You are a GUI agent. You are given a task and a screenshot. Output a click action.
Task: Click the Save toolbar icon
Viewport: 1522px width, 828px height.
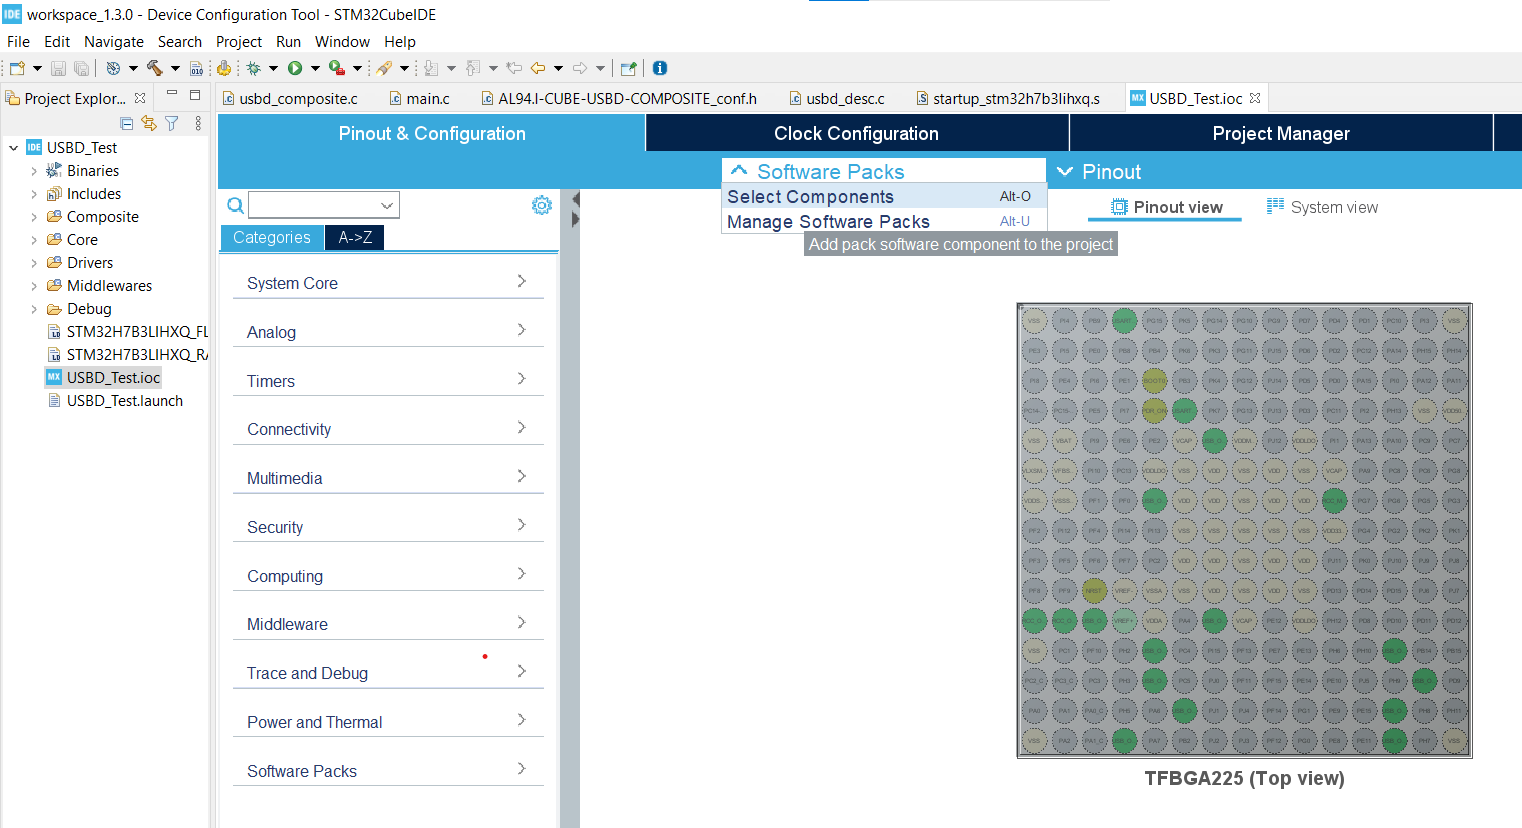(x=58, y=68)
